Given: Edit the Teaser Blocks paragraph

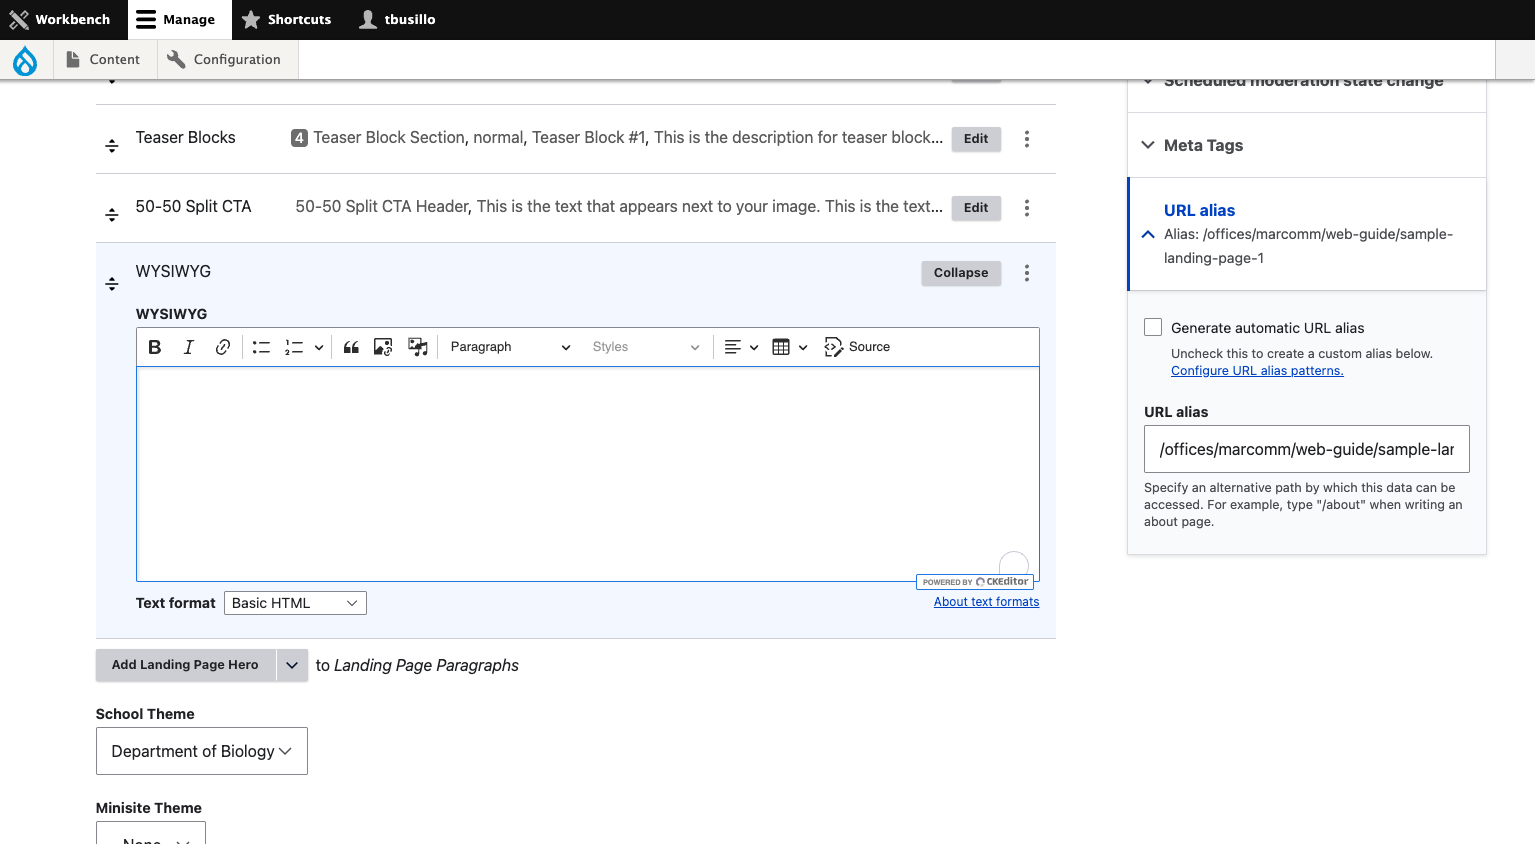Looking at the screenshot, I should (976, 139).
